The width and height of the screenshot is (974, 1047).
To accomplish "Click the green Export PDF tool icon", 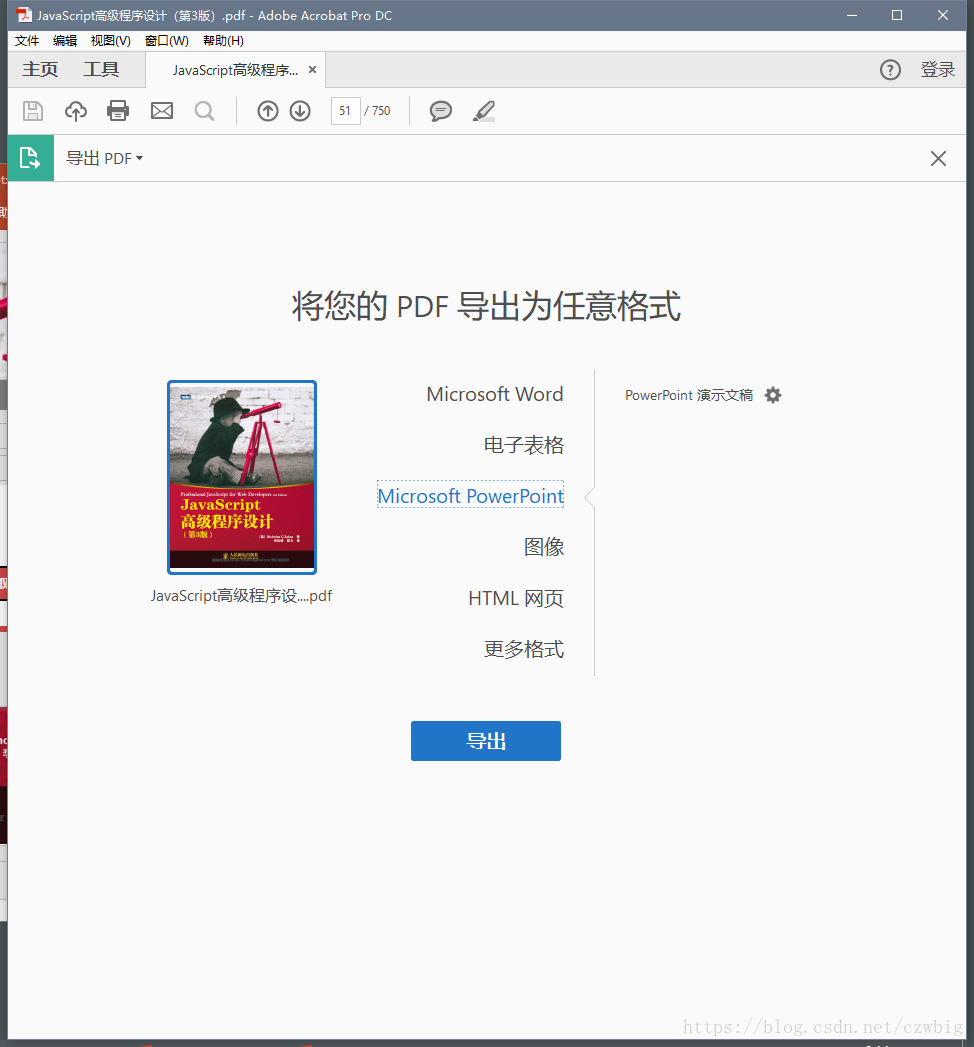I will pos(31,158).
